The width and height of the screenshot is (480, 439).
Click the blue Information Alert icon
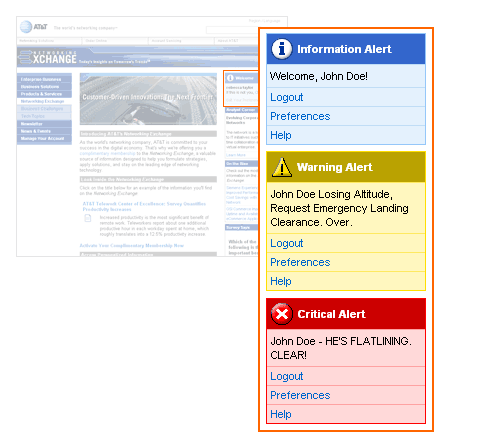[282, 49]
